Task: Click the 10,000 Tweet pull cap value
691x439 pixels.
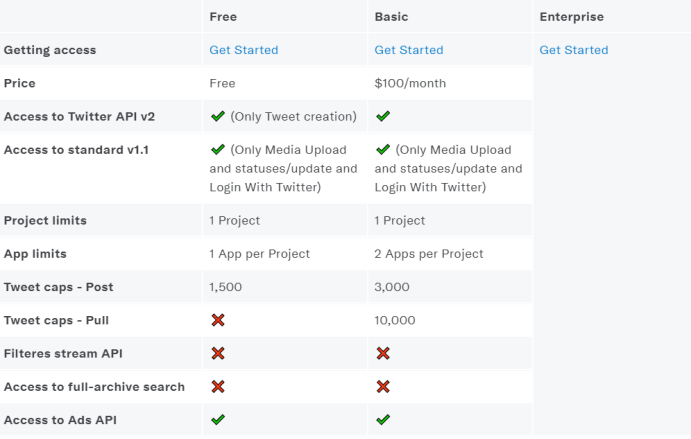Action: click(394, 320)
